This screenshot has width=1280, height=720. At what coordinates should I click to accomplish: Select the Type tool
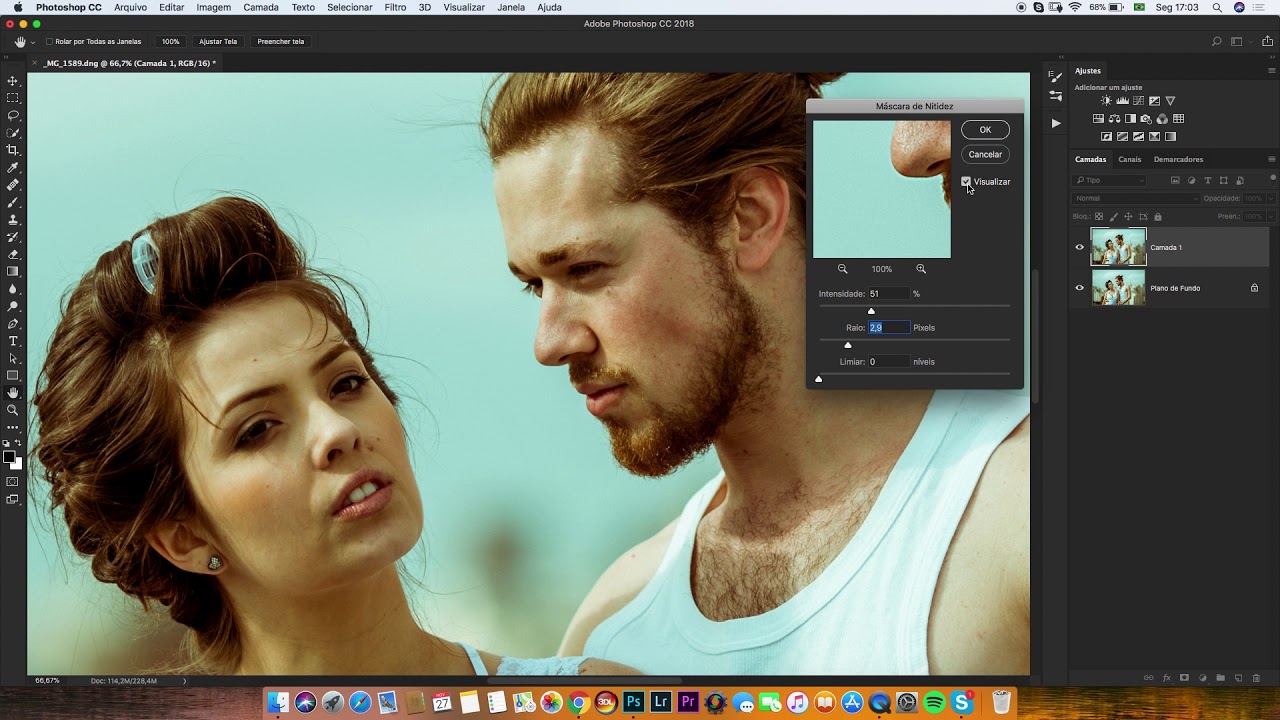[x=13, y=342]
